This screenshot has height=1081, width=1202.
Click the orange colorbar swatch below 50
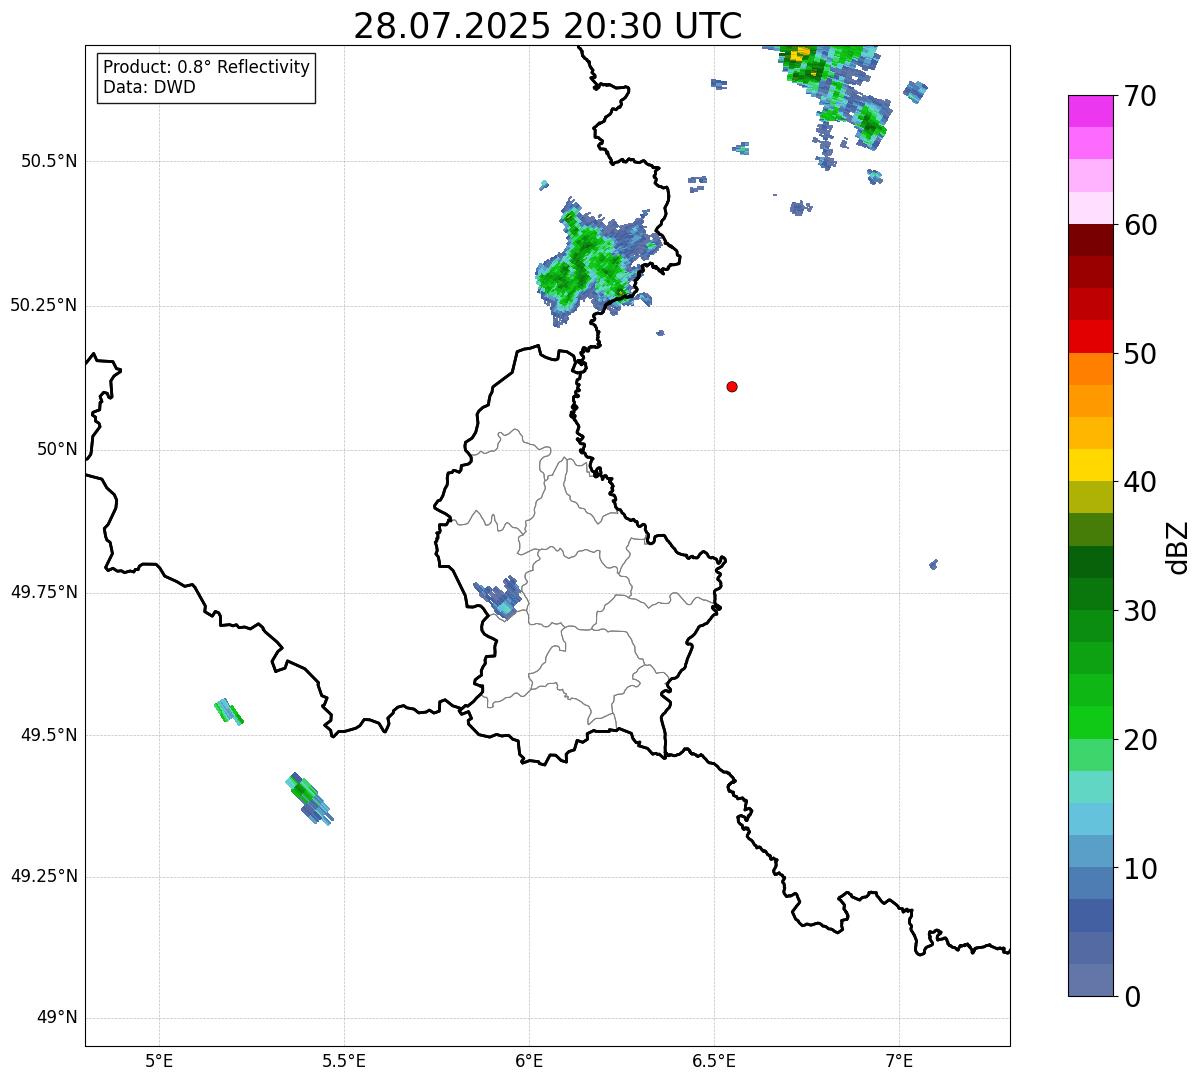[1090, 369]
